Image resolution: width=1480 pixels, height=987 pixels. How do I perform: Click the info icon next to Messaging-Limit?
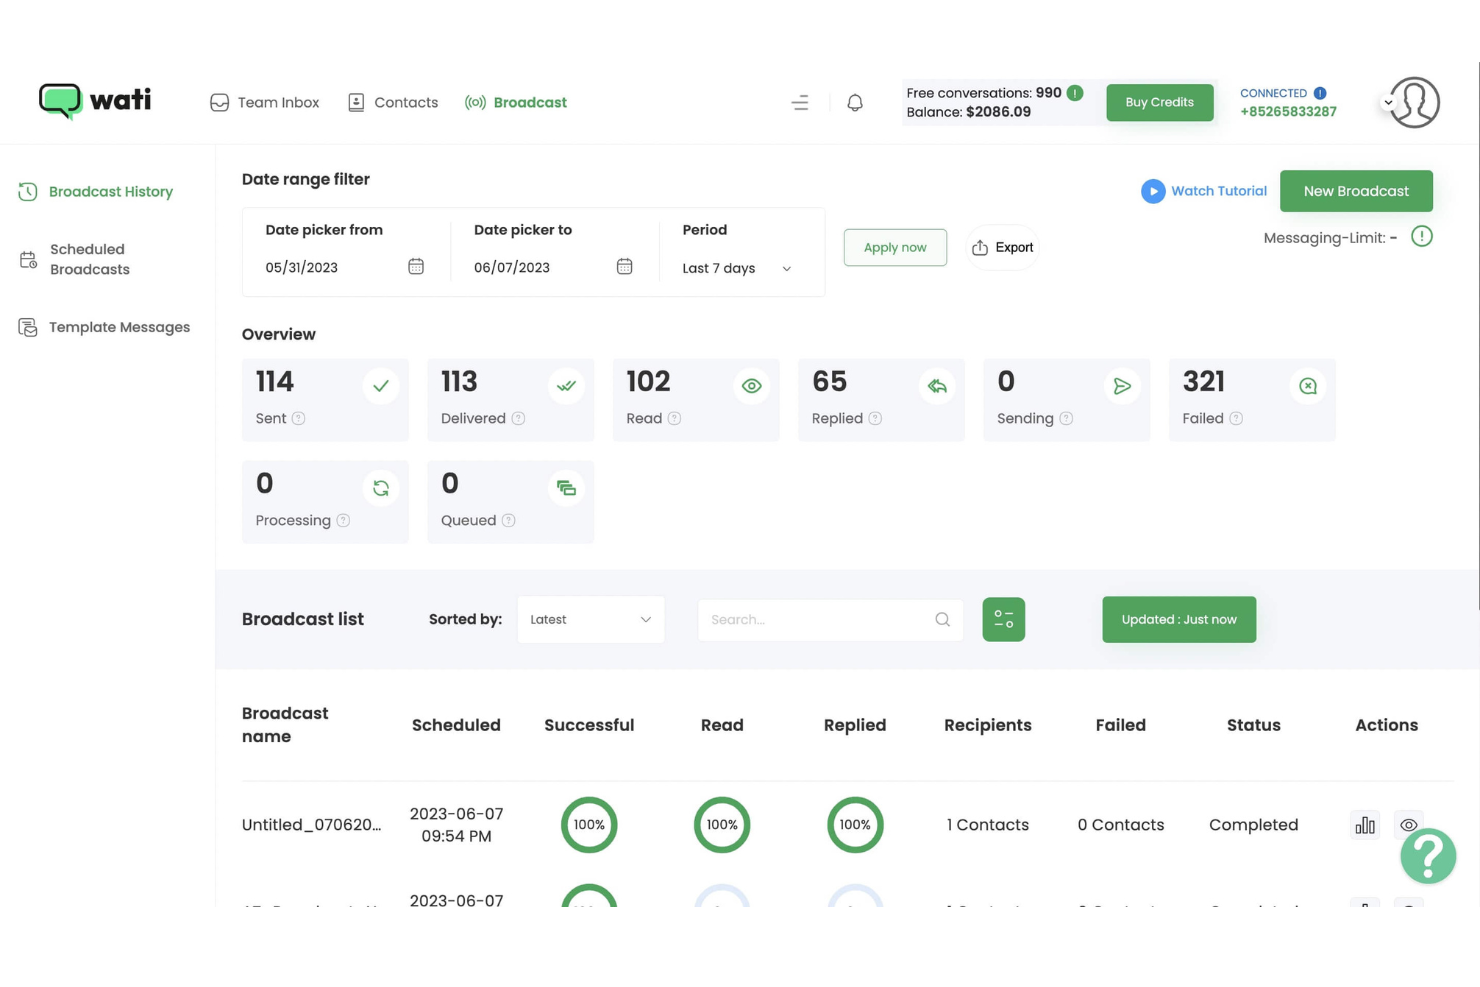[1422, 236]
